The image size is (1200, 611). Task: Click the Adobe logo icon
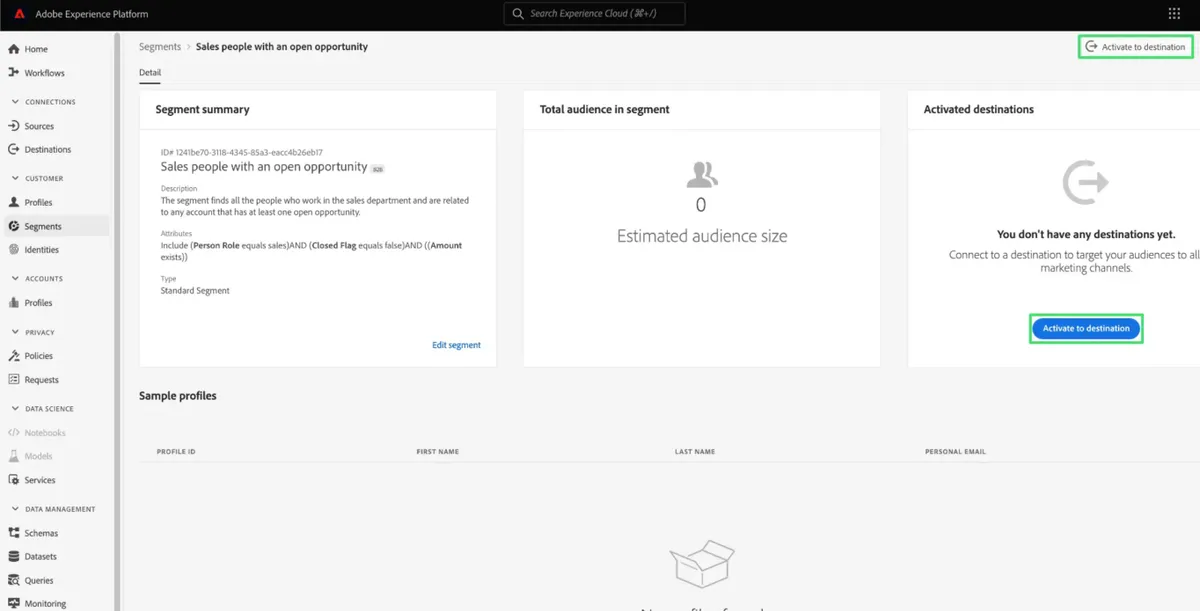pos(19,14)
